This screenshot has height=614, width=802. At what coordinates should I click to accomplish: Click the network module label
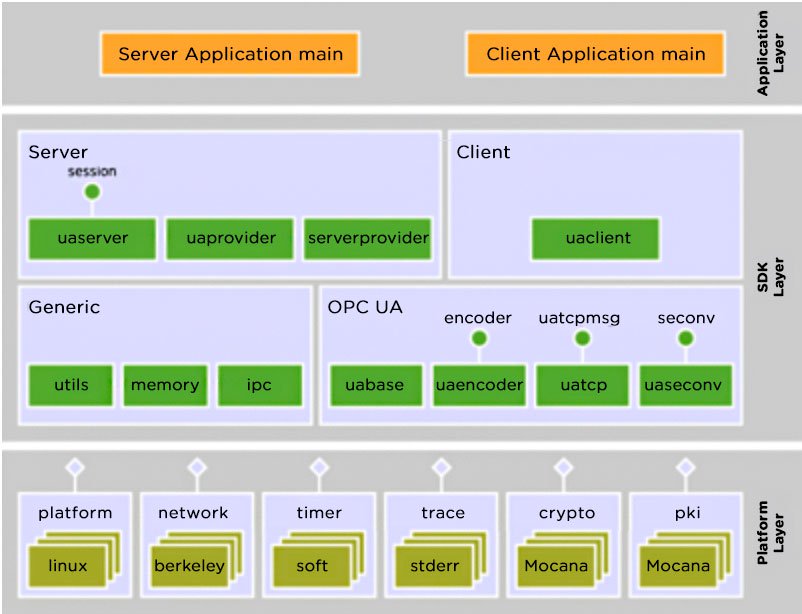point(193,513)
